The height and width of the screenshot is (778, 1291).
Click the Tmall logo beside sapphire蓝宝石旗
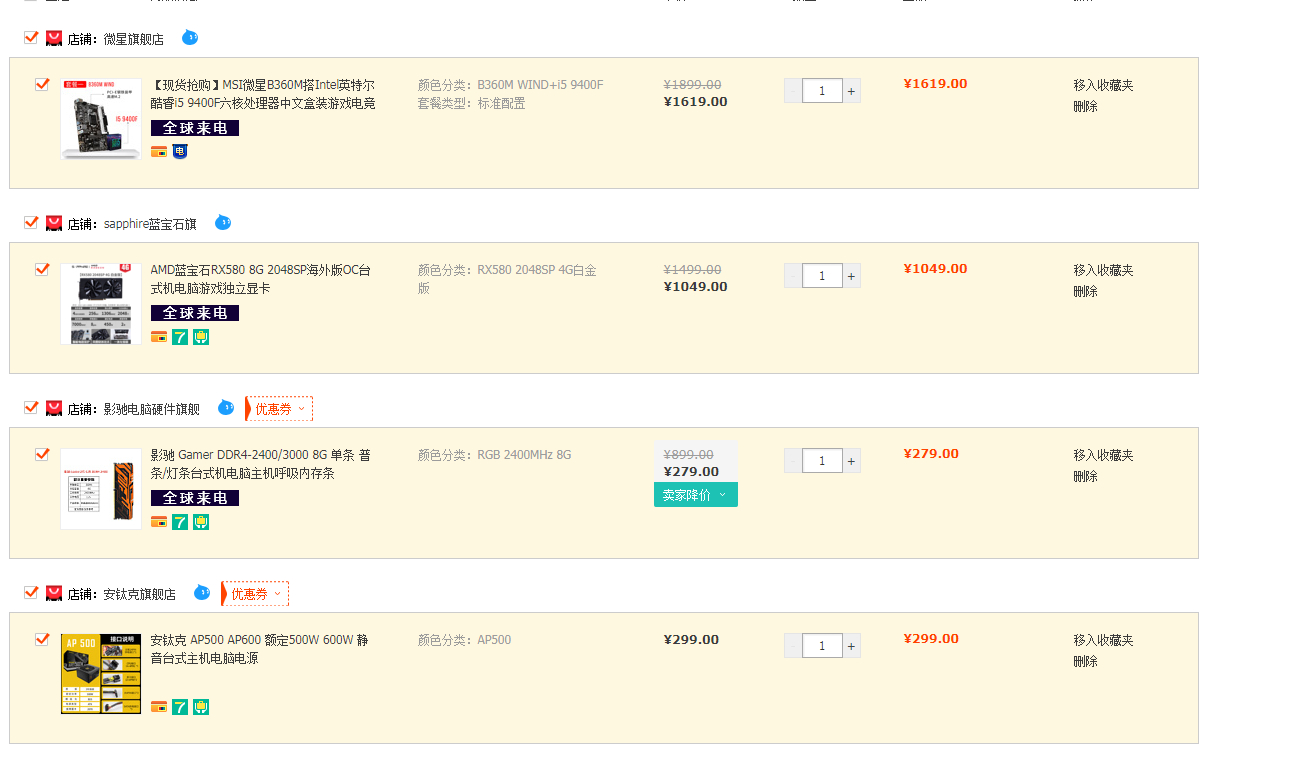[54, 223]
